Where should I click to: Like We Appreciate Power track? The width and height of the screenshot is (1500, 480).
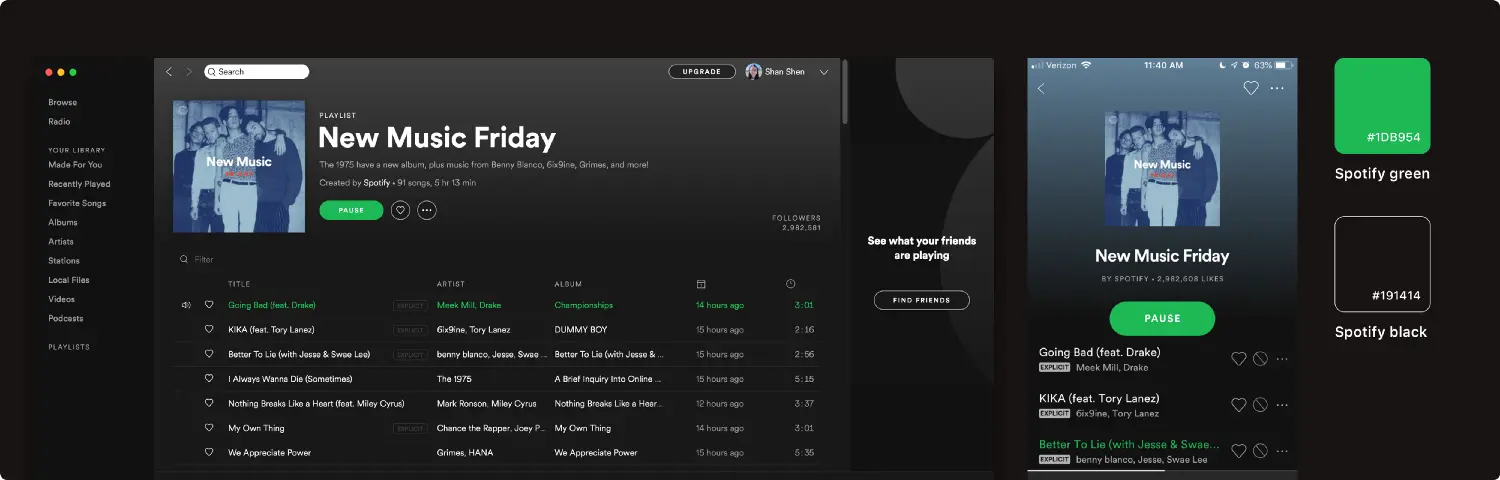209,452
